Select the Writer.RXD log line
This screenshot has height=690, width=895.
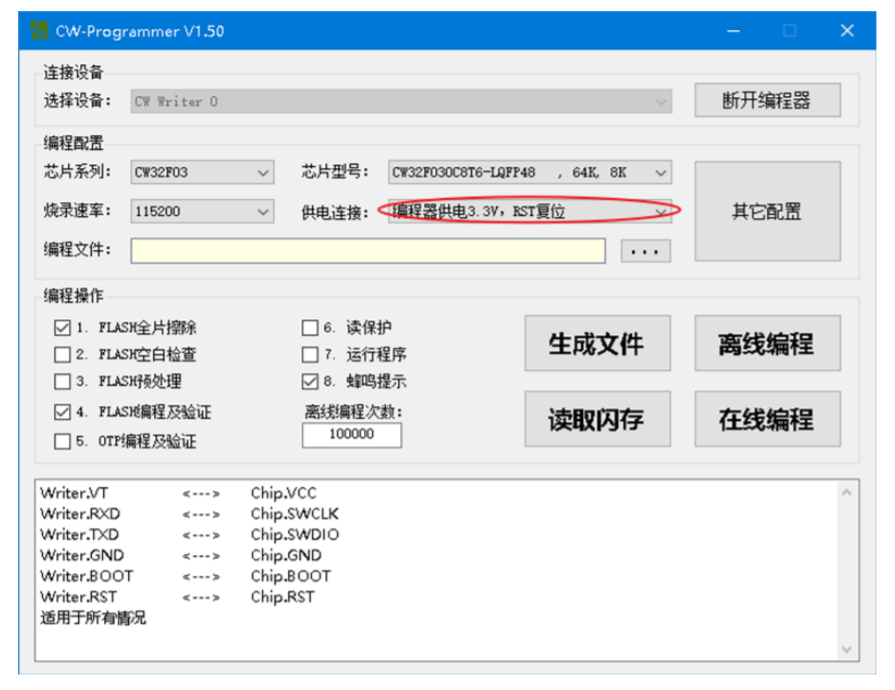[x=189, y=514]
